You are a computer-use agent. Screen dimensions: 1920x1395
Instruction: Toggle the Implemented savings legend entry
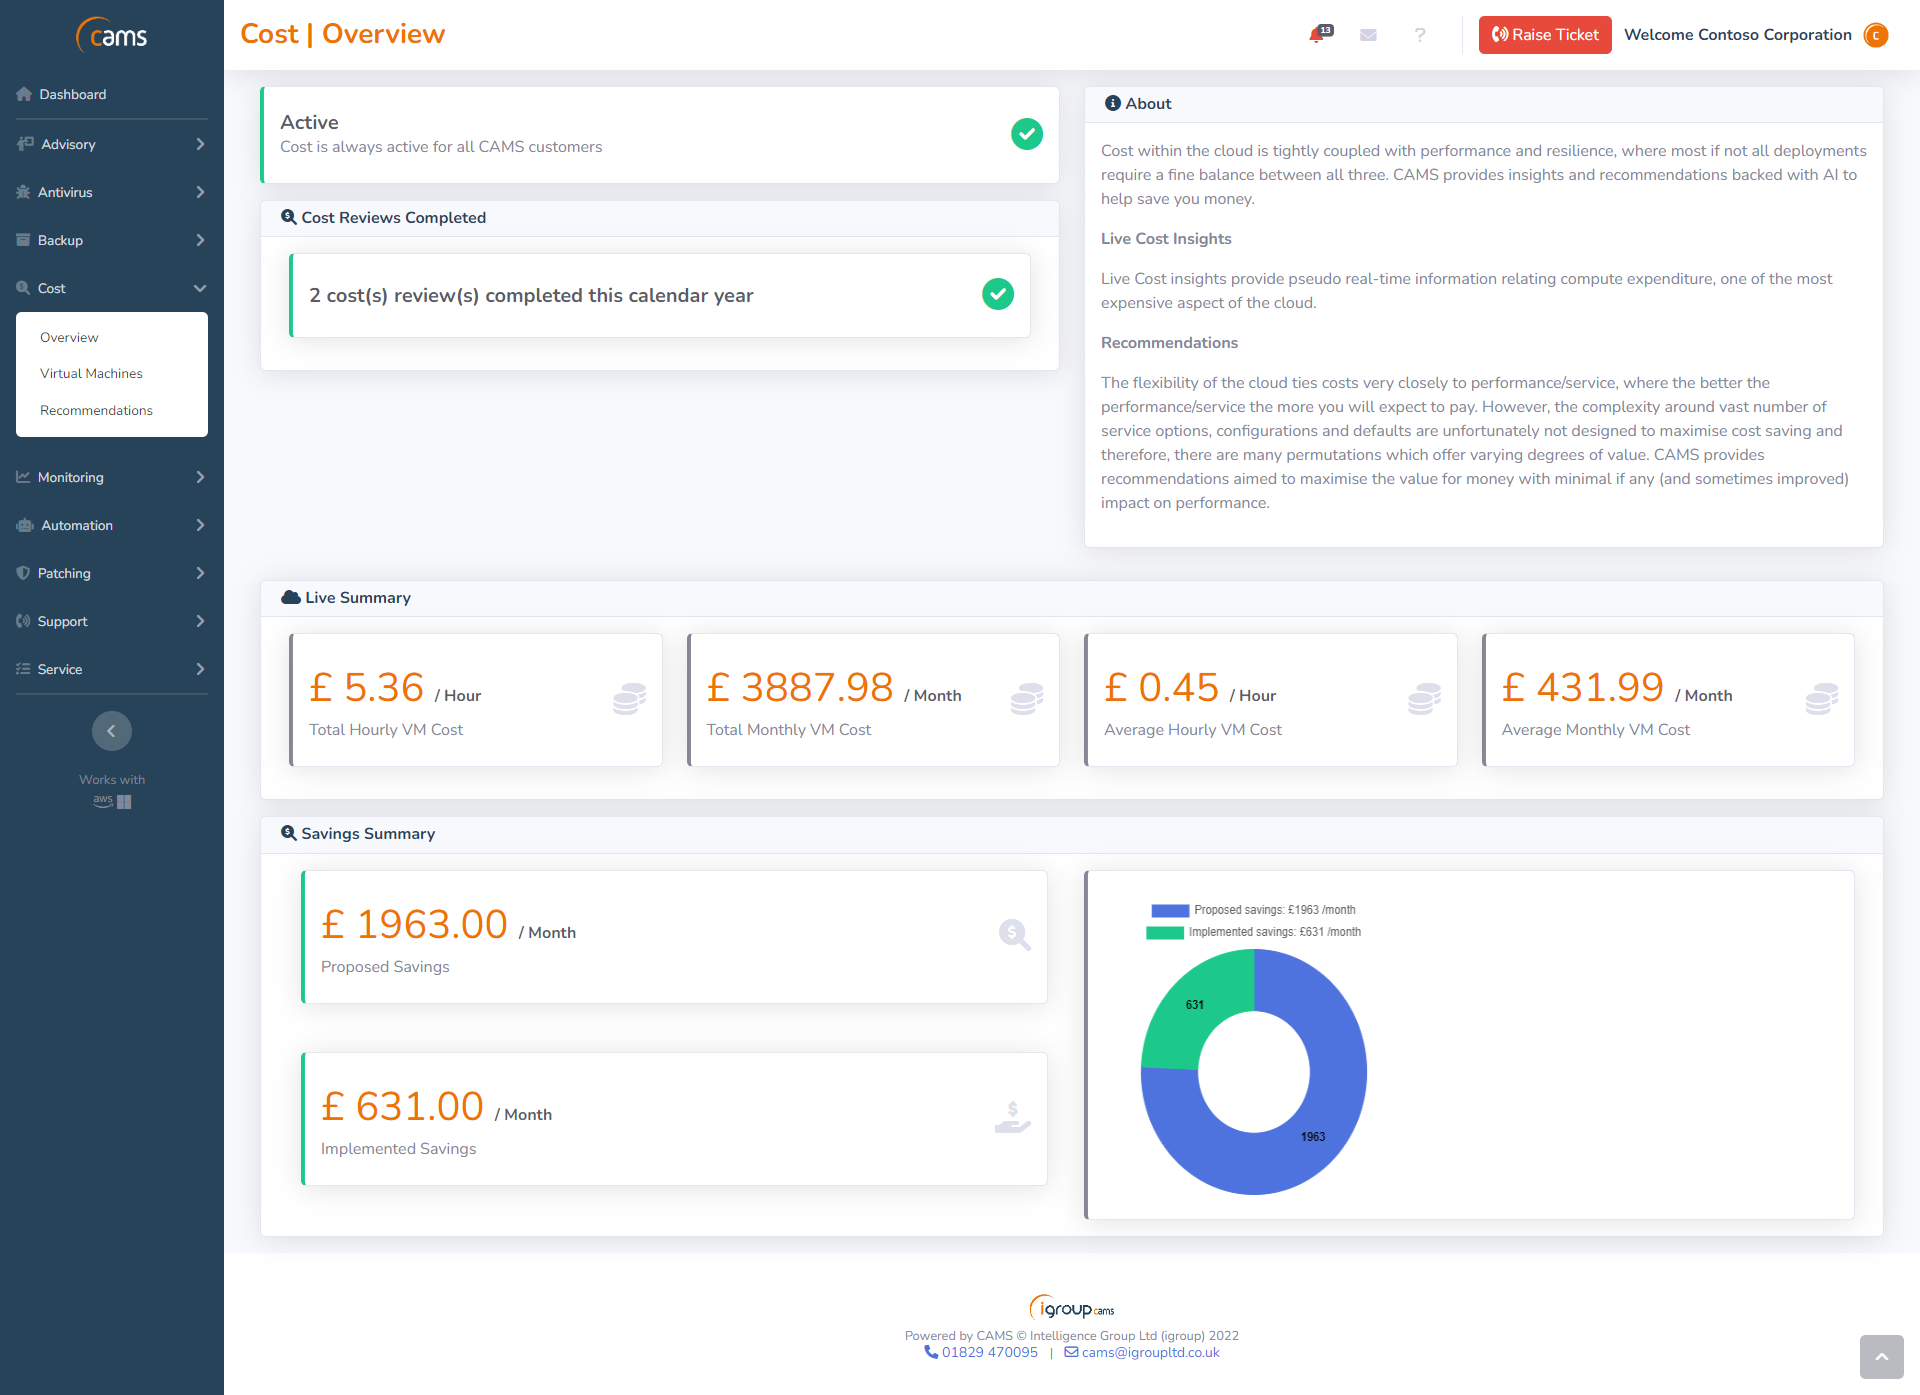click(x=1253, y=931)
